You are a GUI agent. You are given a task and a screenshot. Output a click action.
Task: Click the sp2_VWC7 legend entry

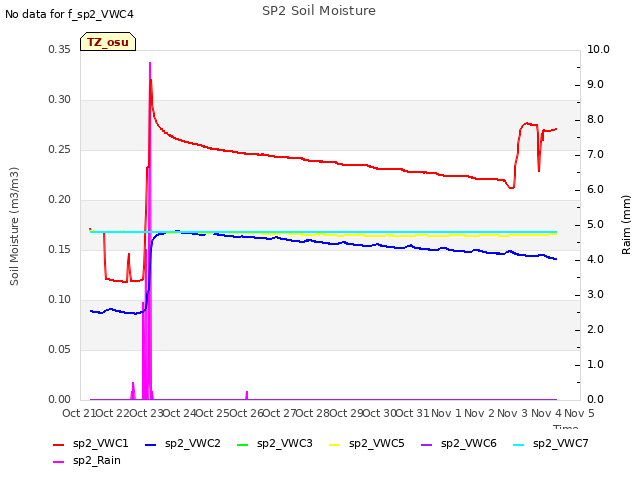(551, 444)
